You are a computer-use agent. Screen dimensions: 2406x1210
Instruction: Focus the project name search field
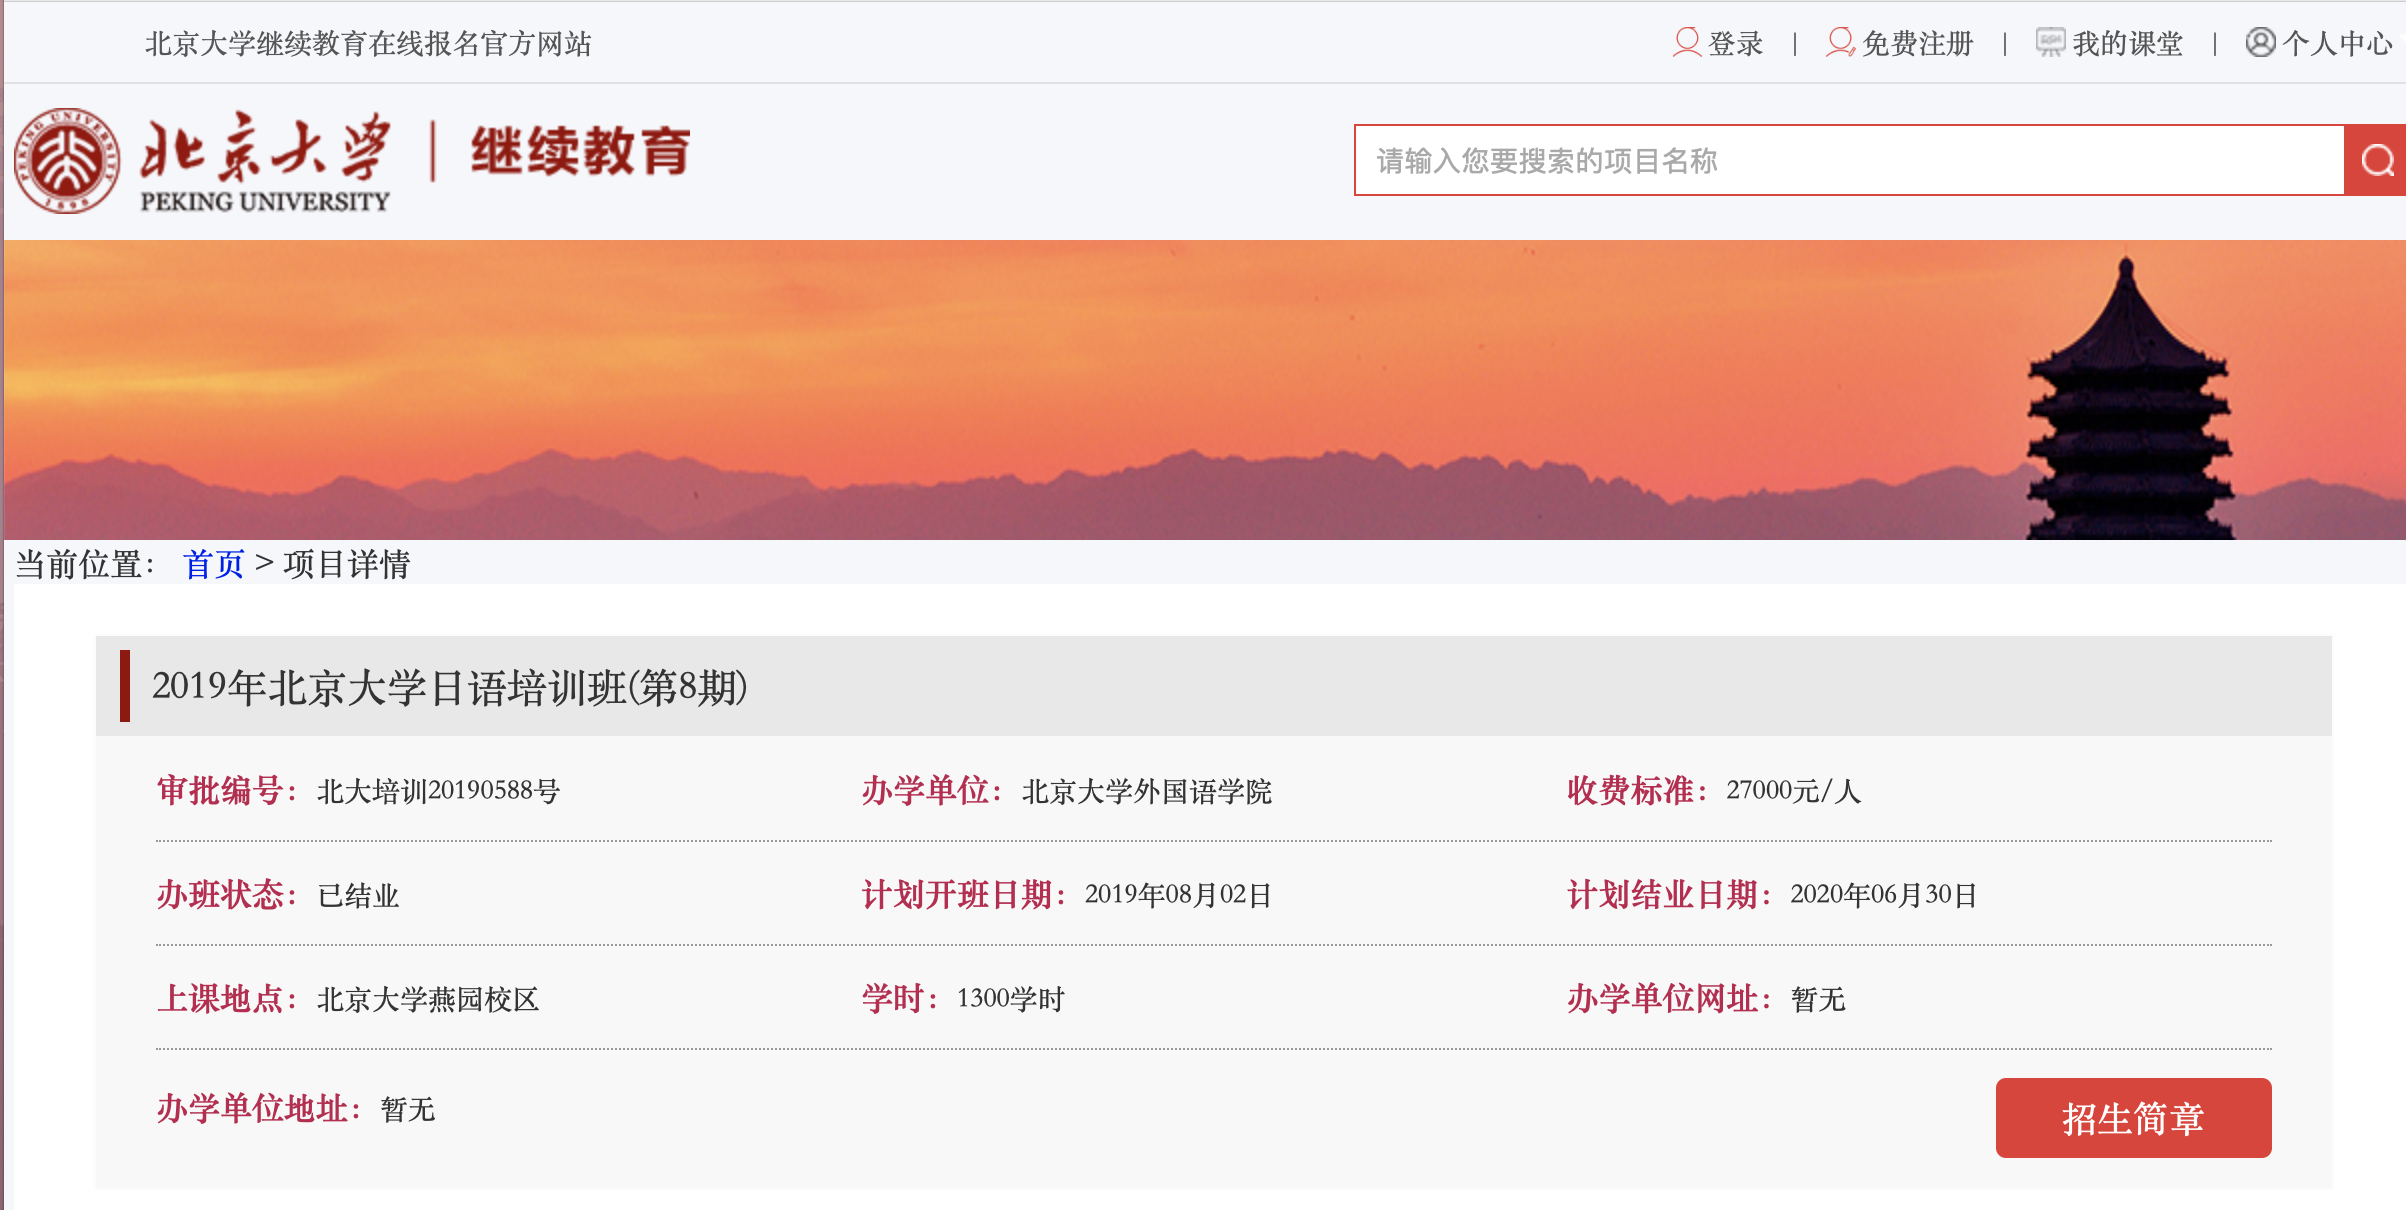coord(1848,160)
